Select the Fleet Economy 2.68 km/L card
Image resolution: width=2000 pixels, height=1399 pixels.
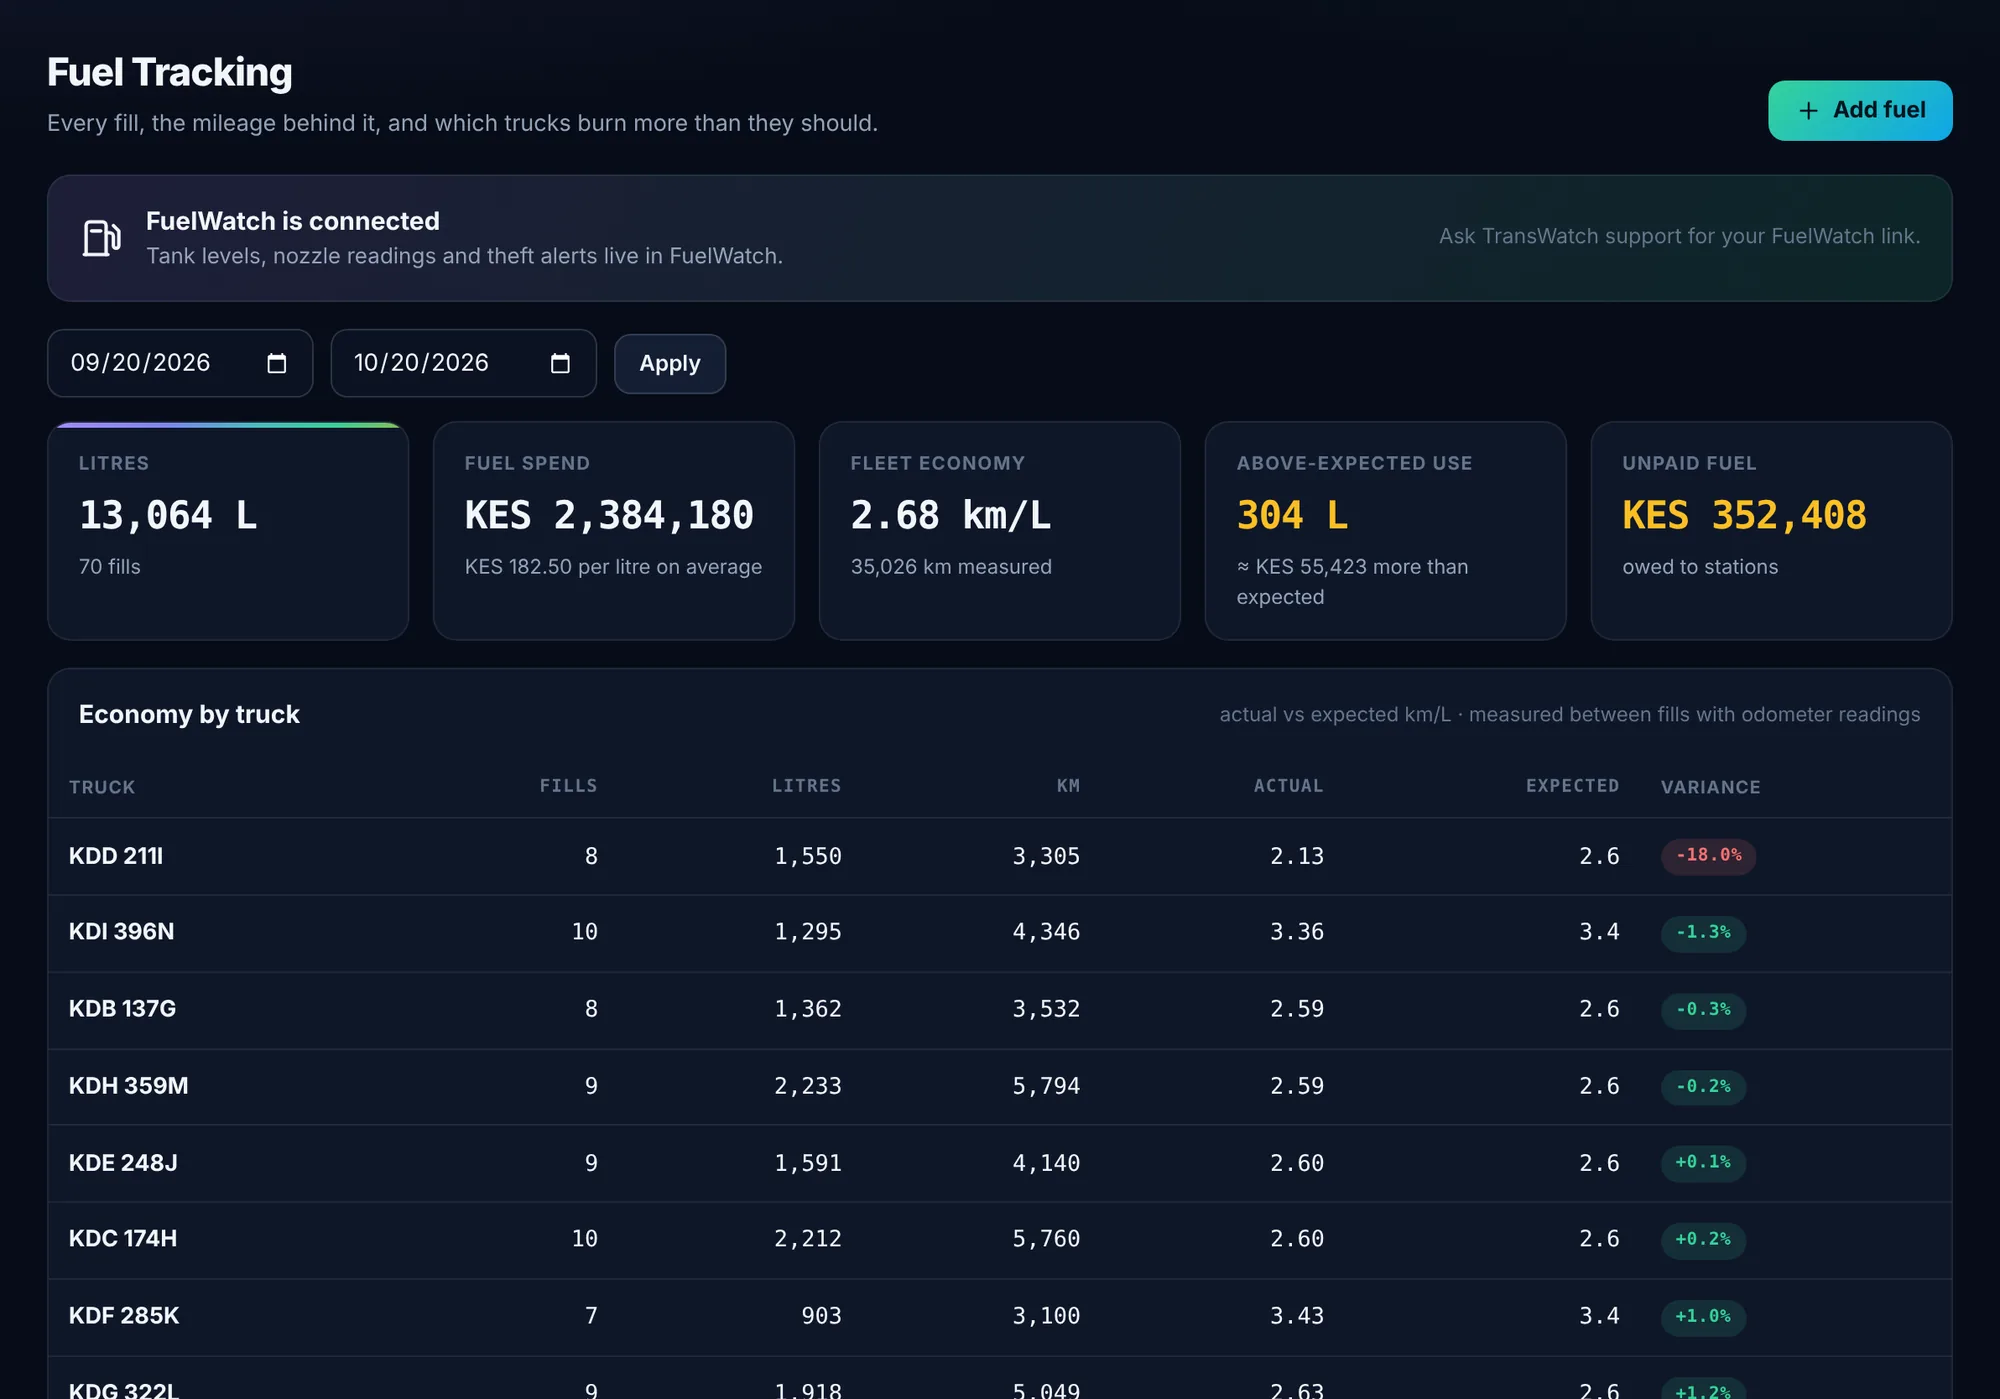coord(999,530)
